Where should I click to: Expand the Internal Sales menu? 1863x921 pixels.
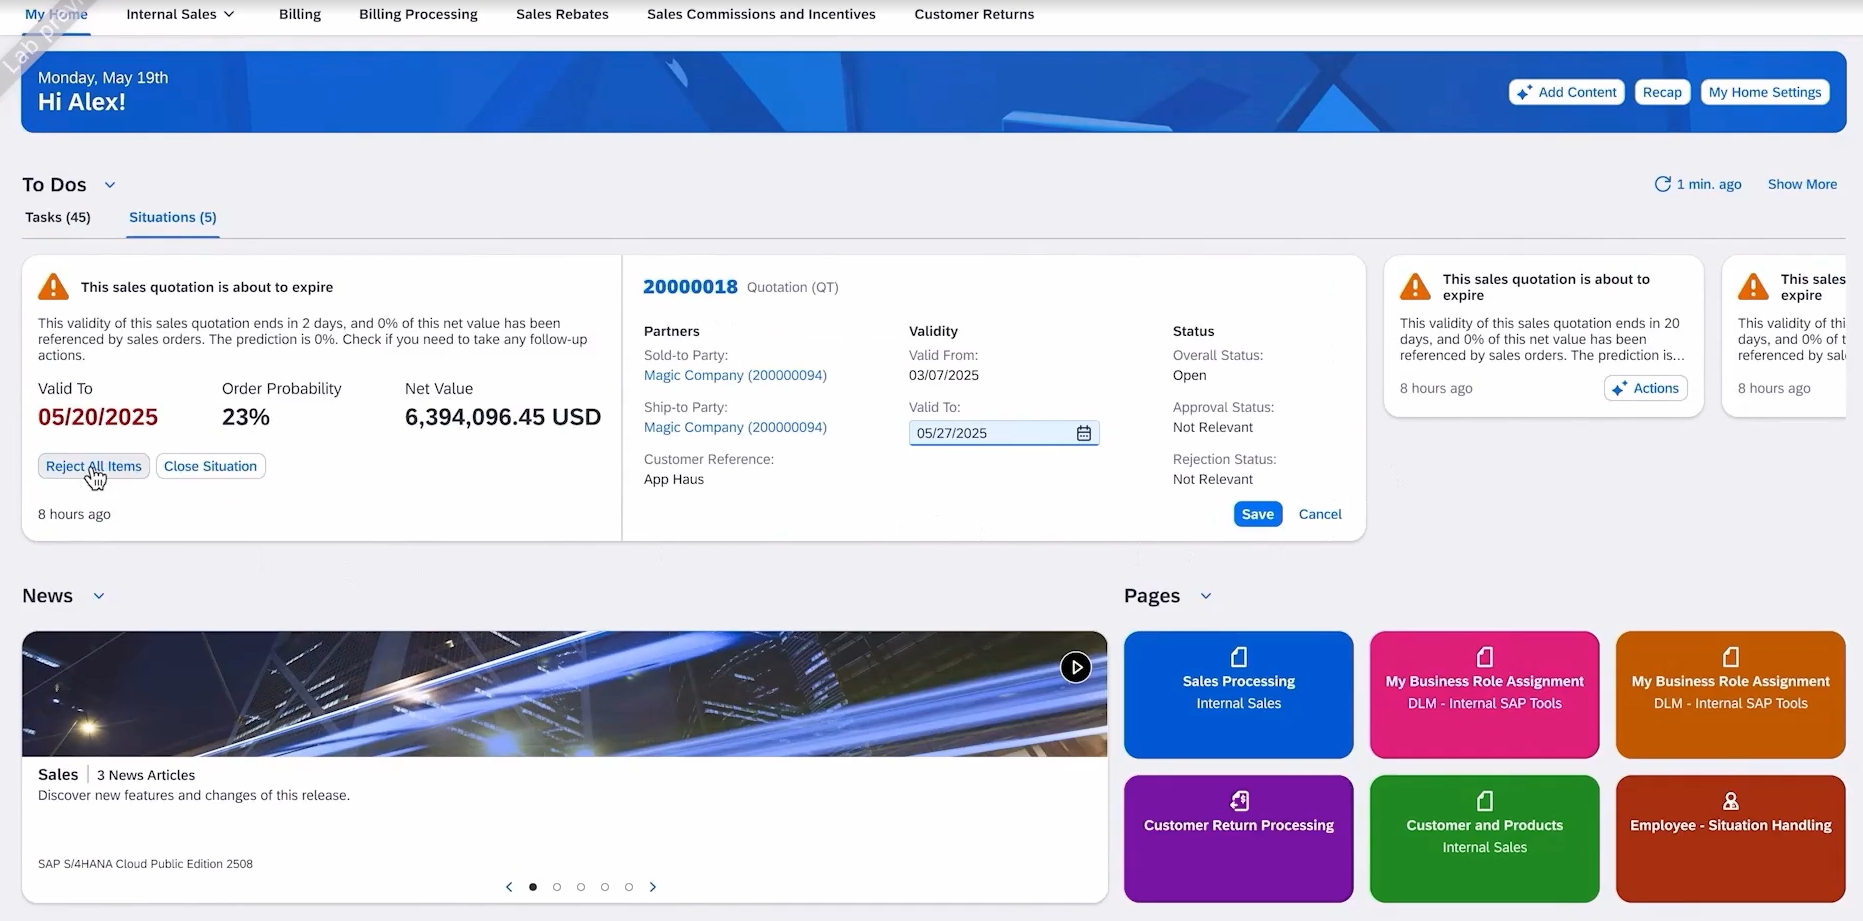(180, 14)
